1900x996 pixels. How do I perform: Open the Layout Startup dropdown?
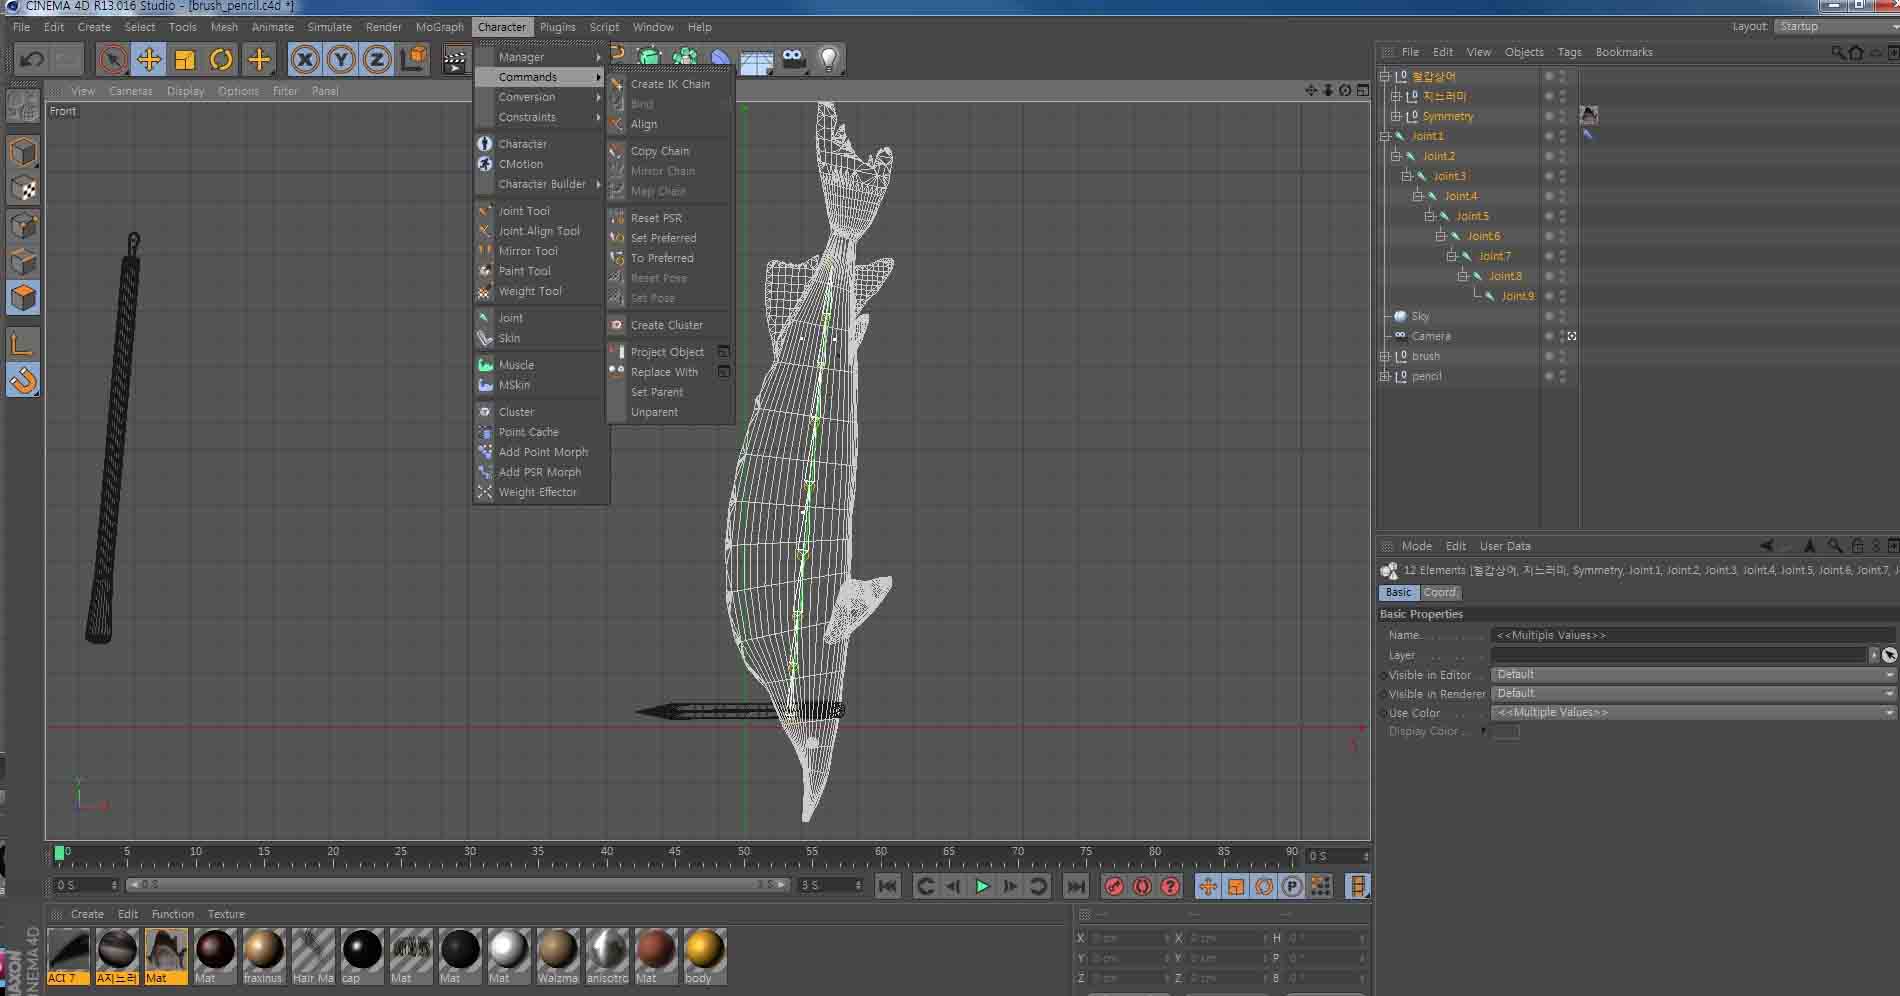coord(1836,26)
